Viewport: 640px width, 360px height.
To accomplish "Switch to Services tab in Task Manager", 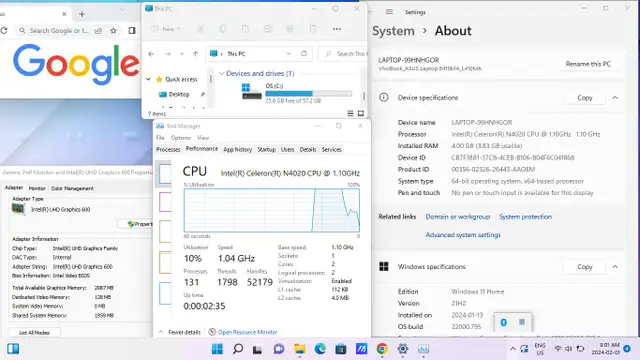I will pyautogui.click(x=331, y=149).
